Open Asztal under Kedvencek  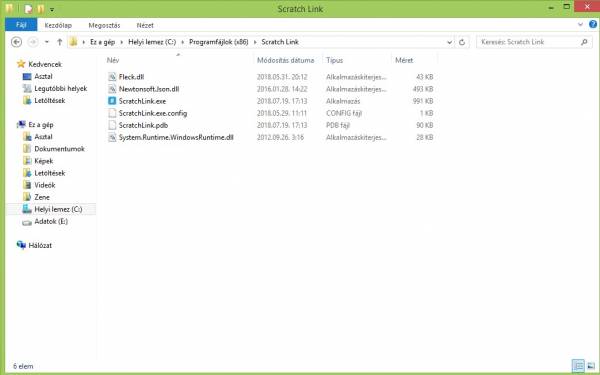click(43, 77)
